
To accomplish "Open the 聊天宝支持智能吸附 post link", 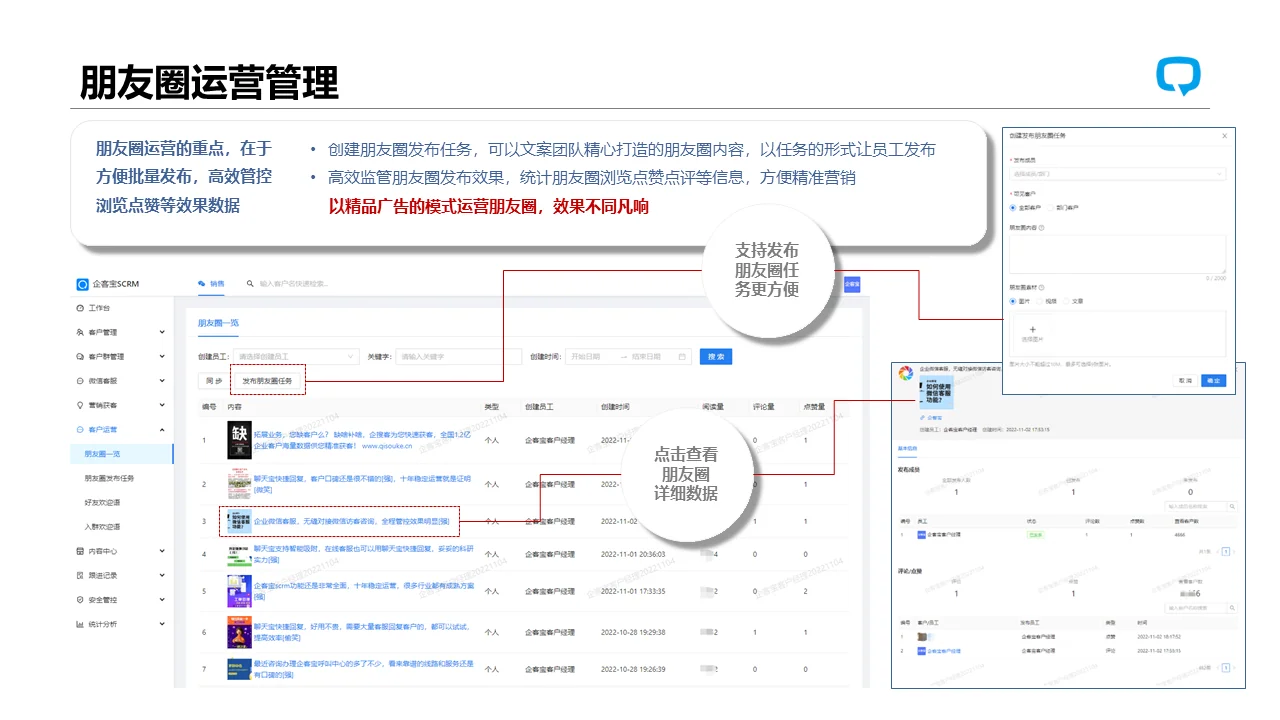I will click(364, 554).
